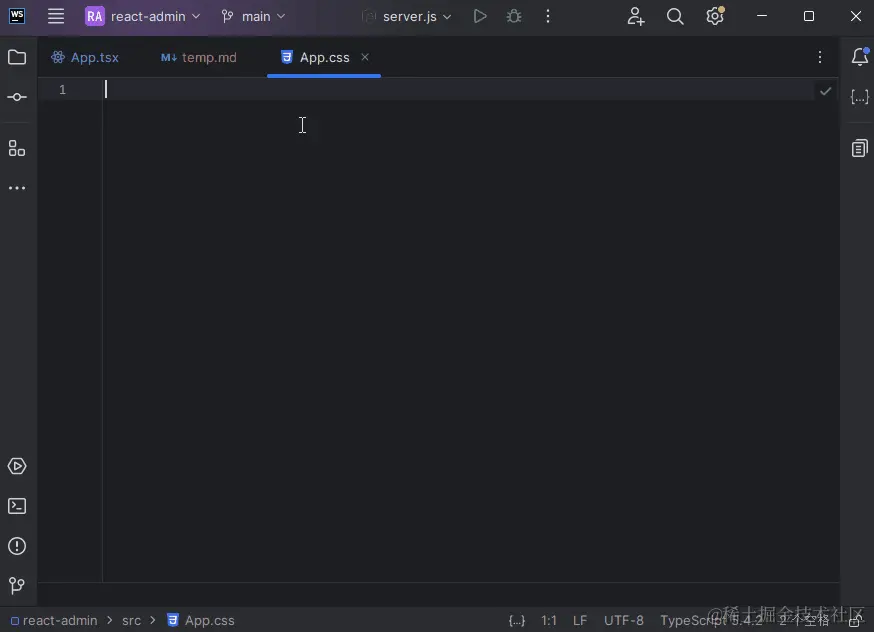Screen dimensions: 874x632
Task: Click react-admin breadcrumb in status bar
Action: point(54,620)
